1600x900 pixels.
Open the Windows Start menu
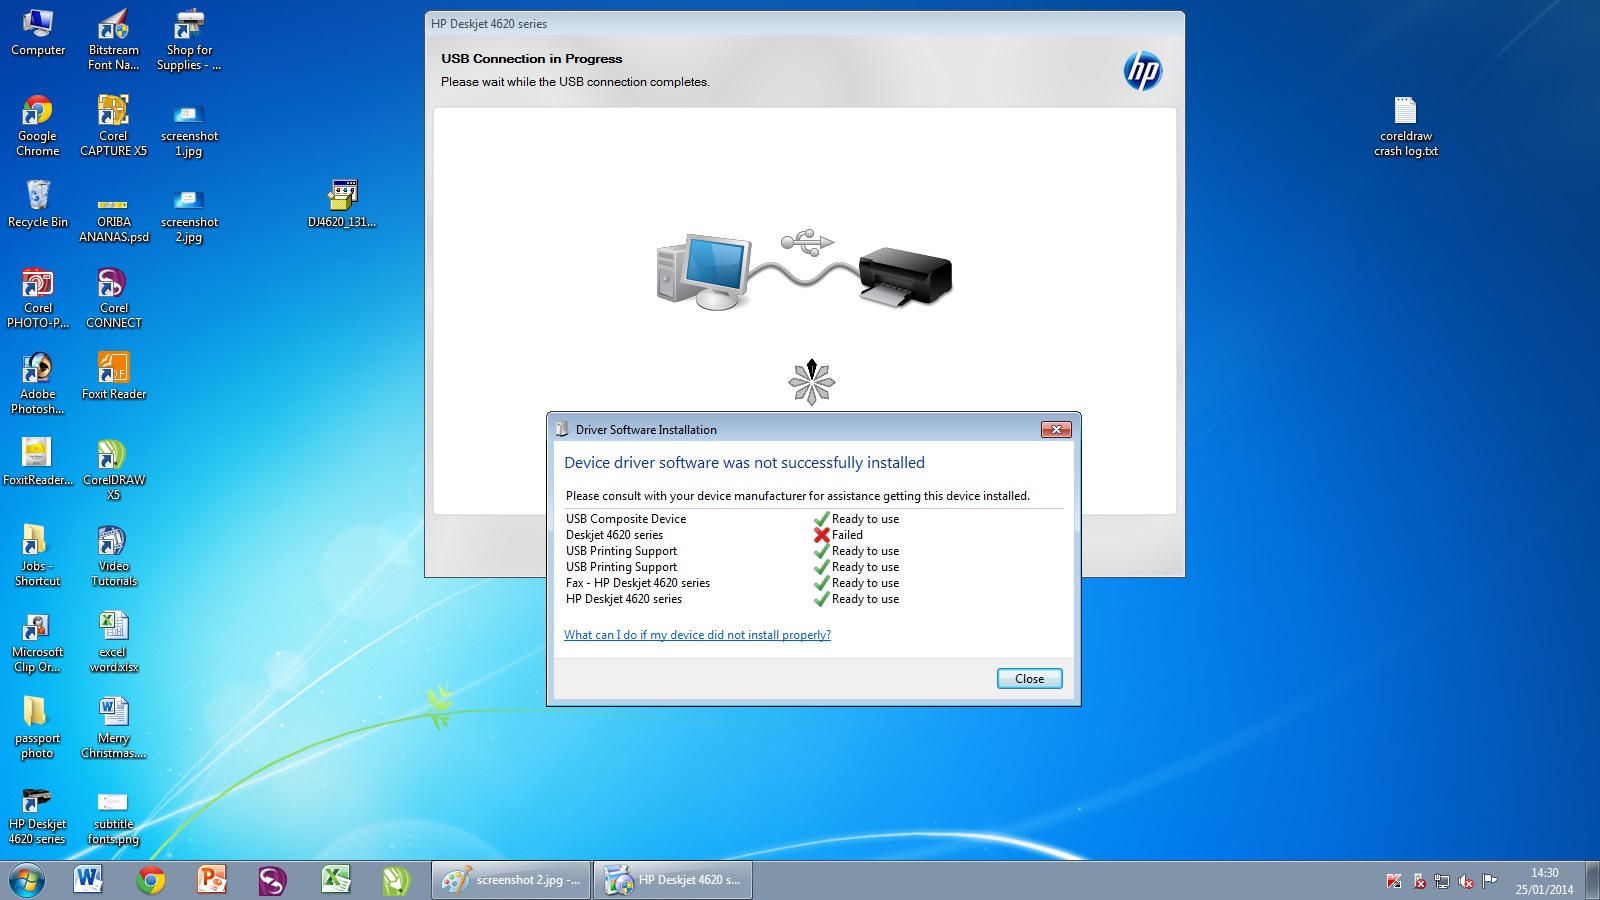click(27, 880)
